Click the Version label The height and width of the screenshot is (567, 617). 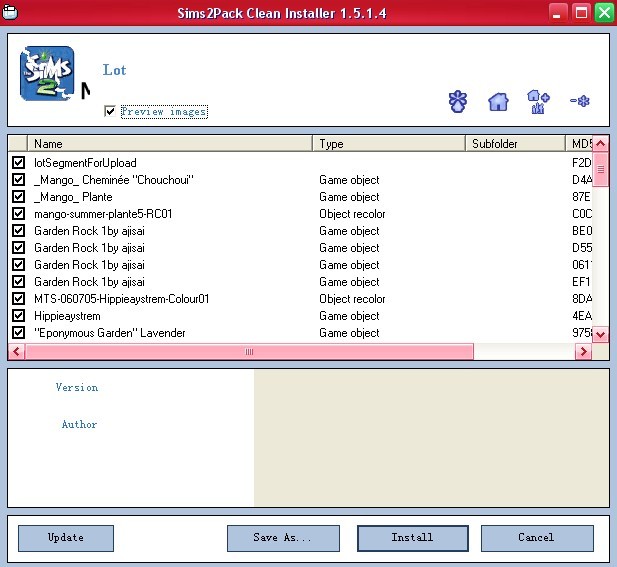77,388
